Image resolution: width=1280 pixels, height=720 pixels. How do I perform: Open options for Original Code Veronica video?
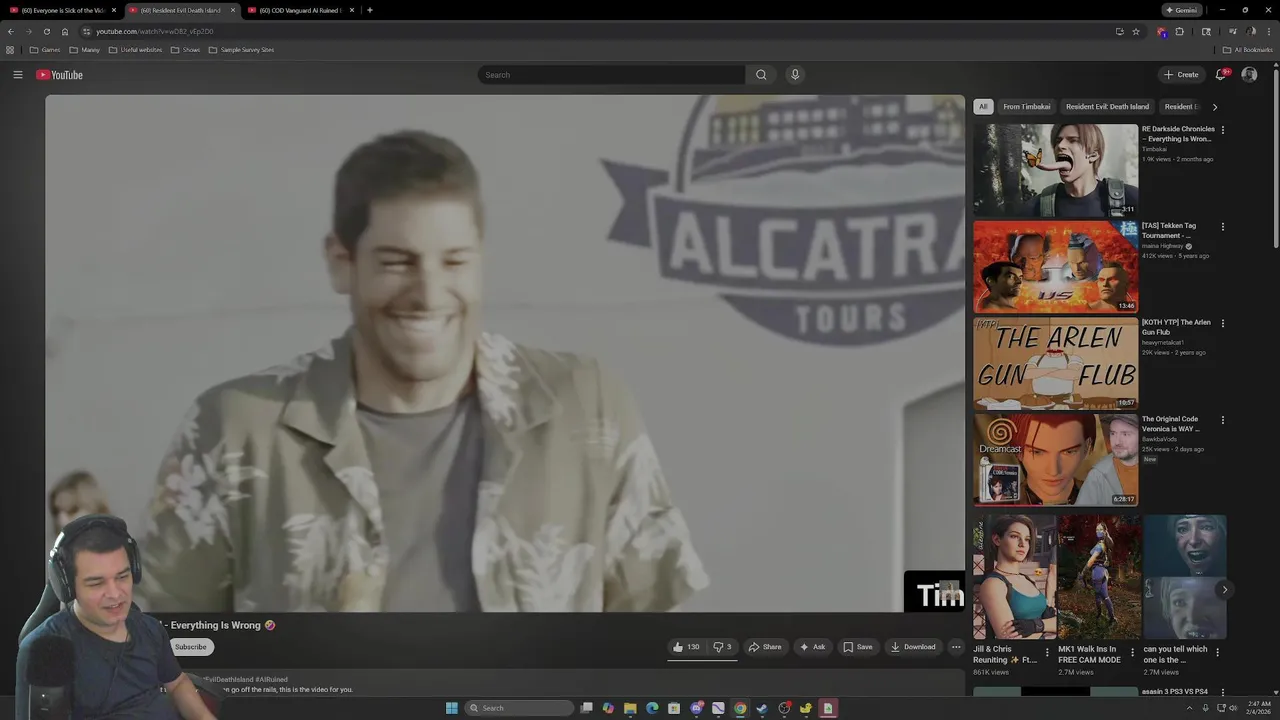[x=1222, y=420]
